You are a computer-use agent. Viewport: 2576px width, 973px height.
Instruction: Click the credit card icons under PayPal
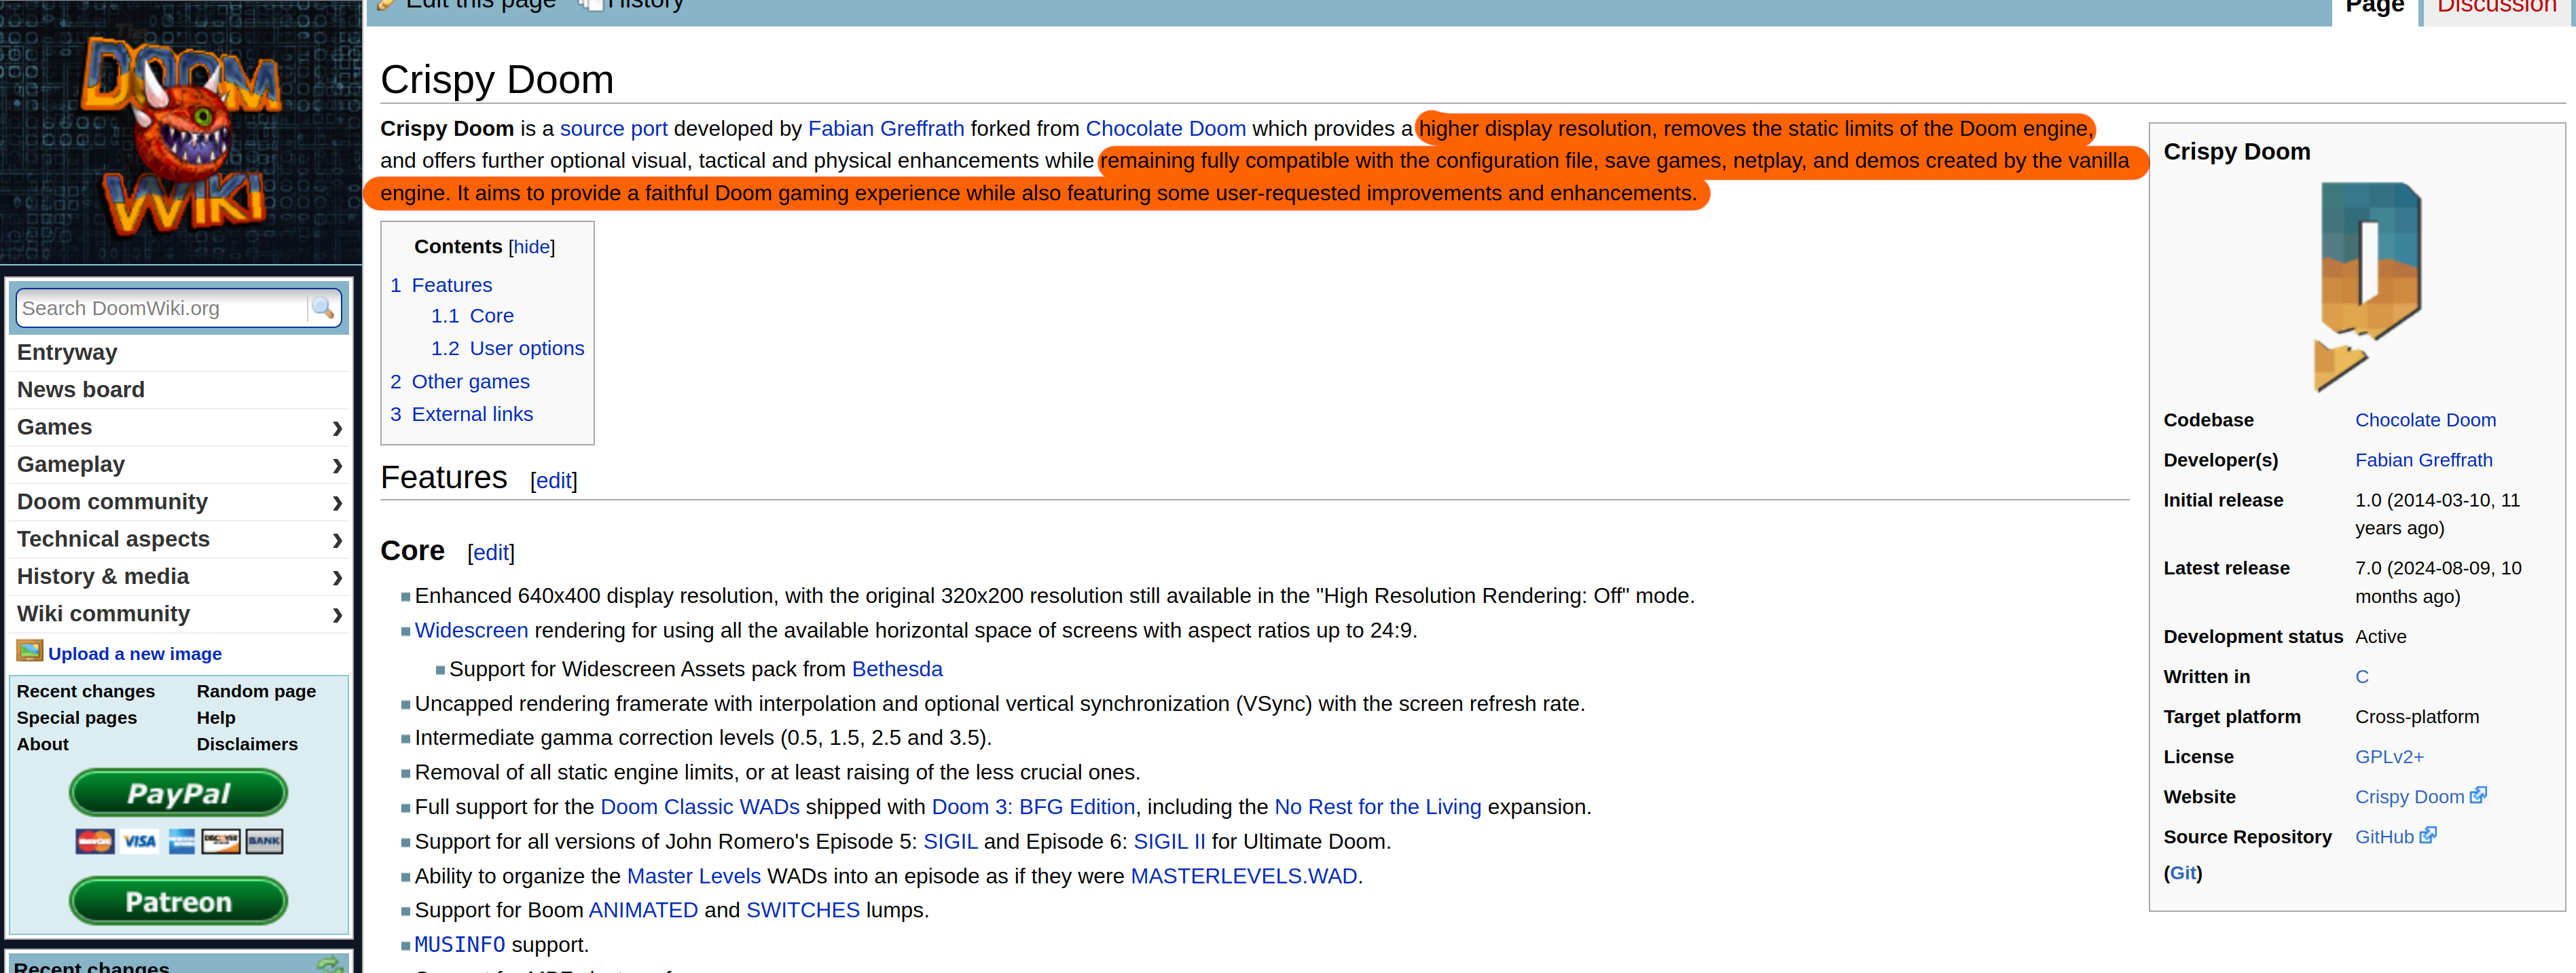pyautogui.click(x=179, y=841)
